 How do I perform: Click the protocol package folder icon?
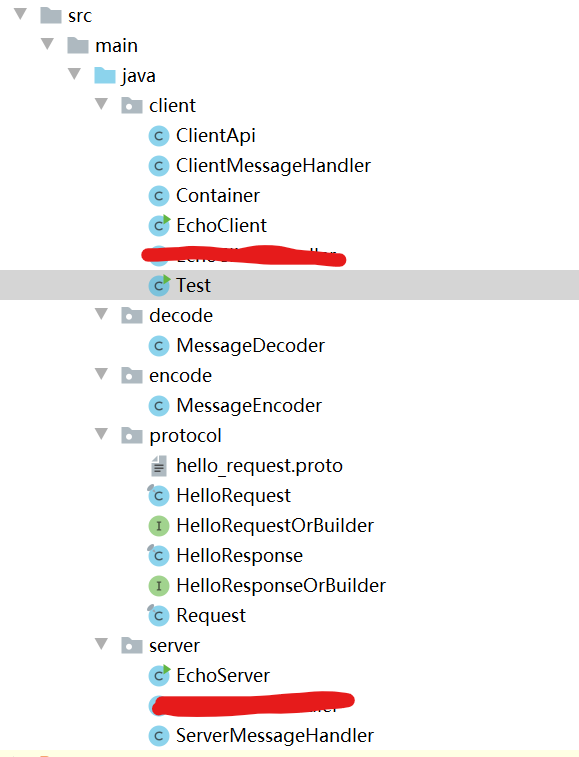131,436
